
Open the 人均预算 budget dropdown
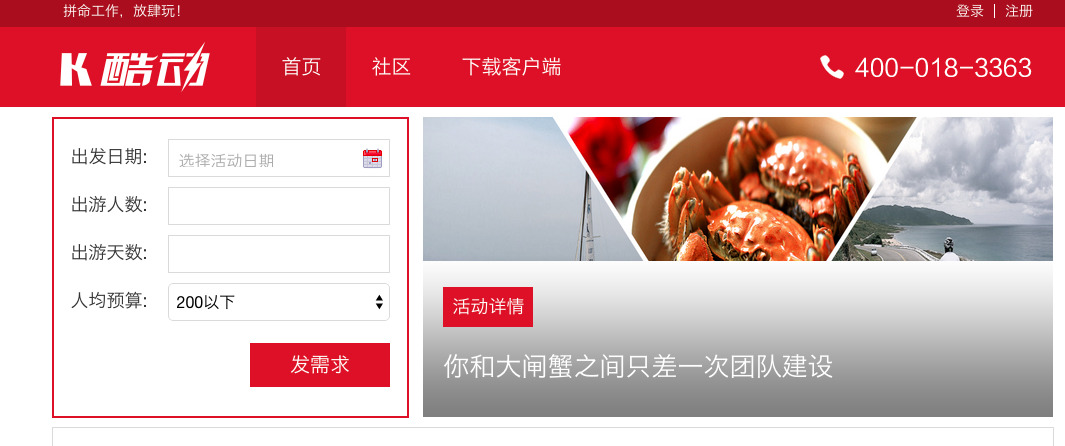278,302
